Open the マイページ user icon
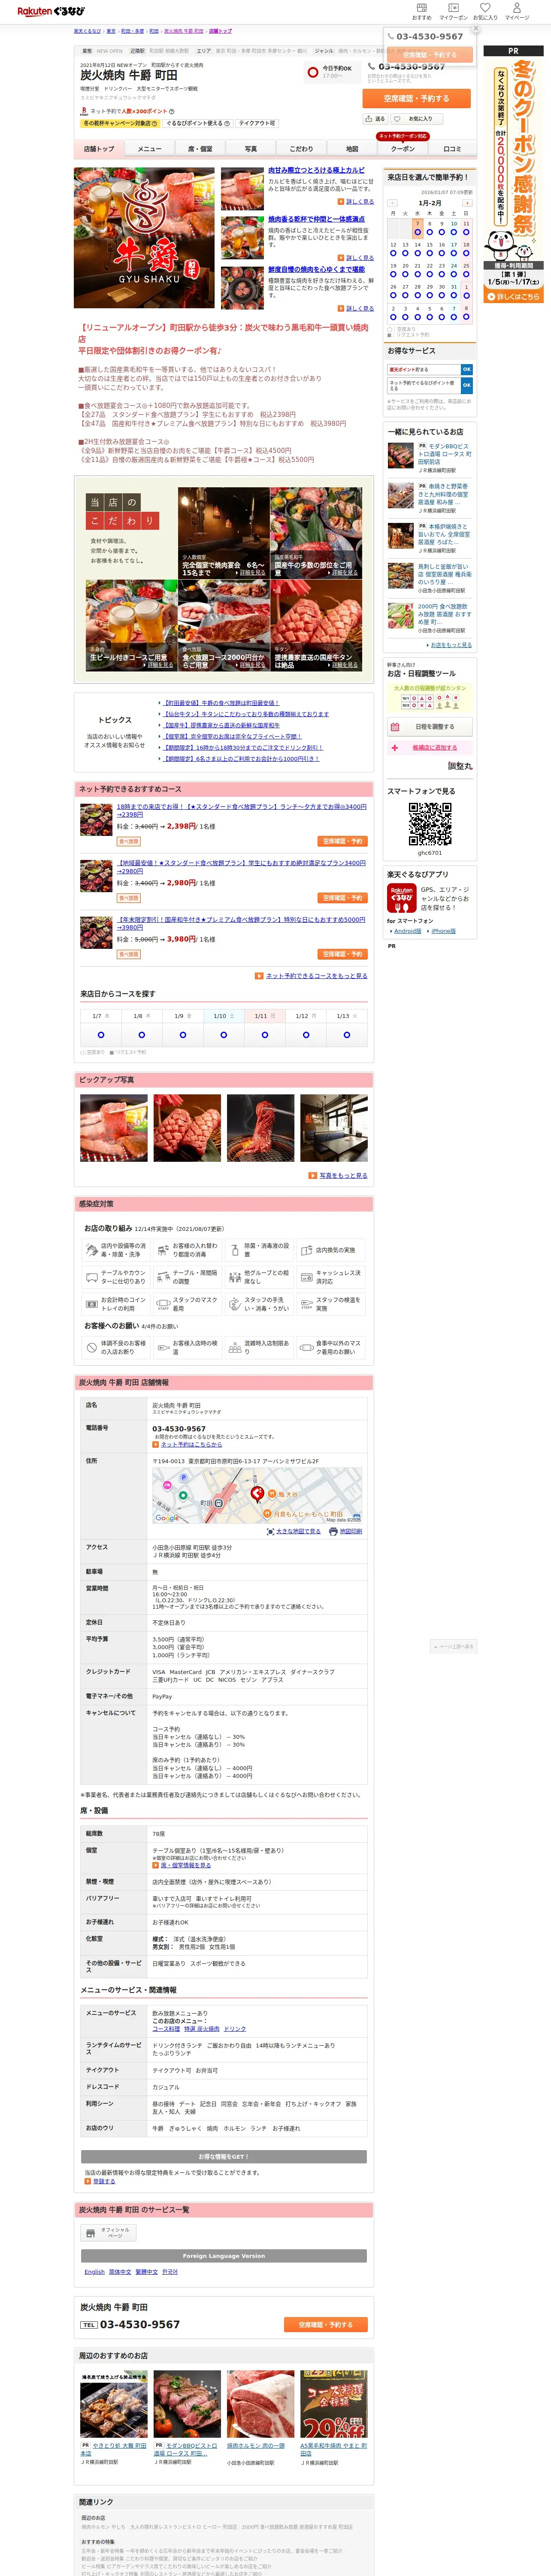Image resolution: width=551 pixels, height=2576 pixels. pyautogui.click(x=517, y=11)
